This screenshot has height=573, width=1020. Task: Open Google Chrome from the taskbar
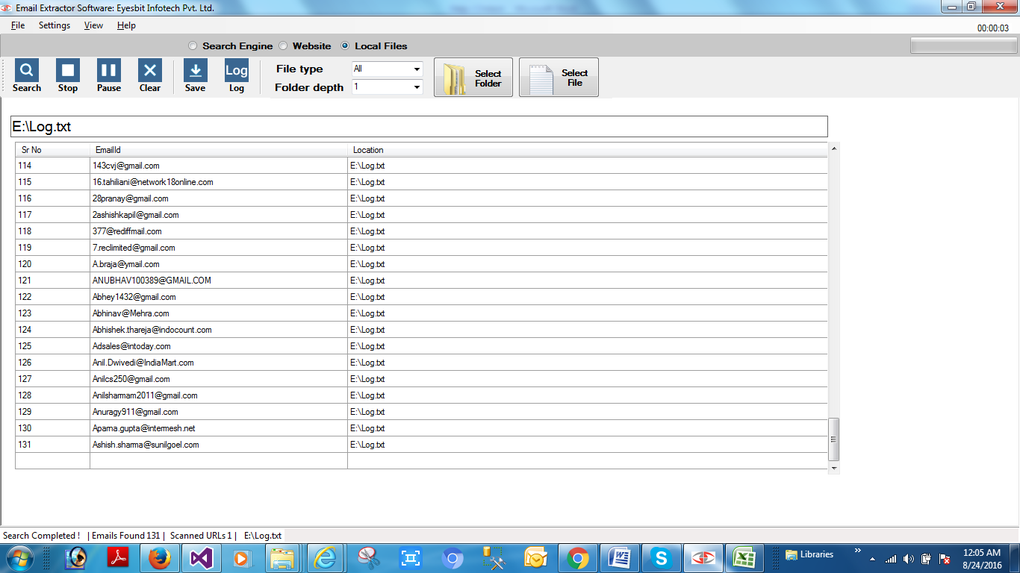tap(577, 559)
